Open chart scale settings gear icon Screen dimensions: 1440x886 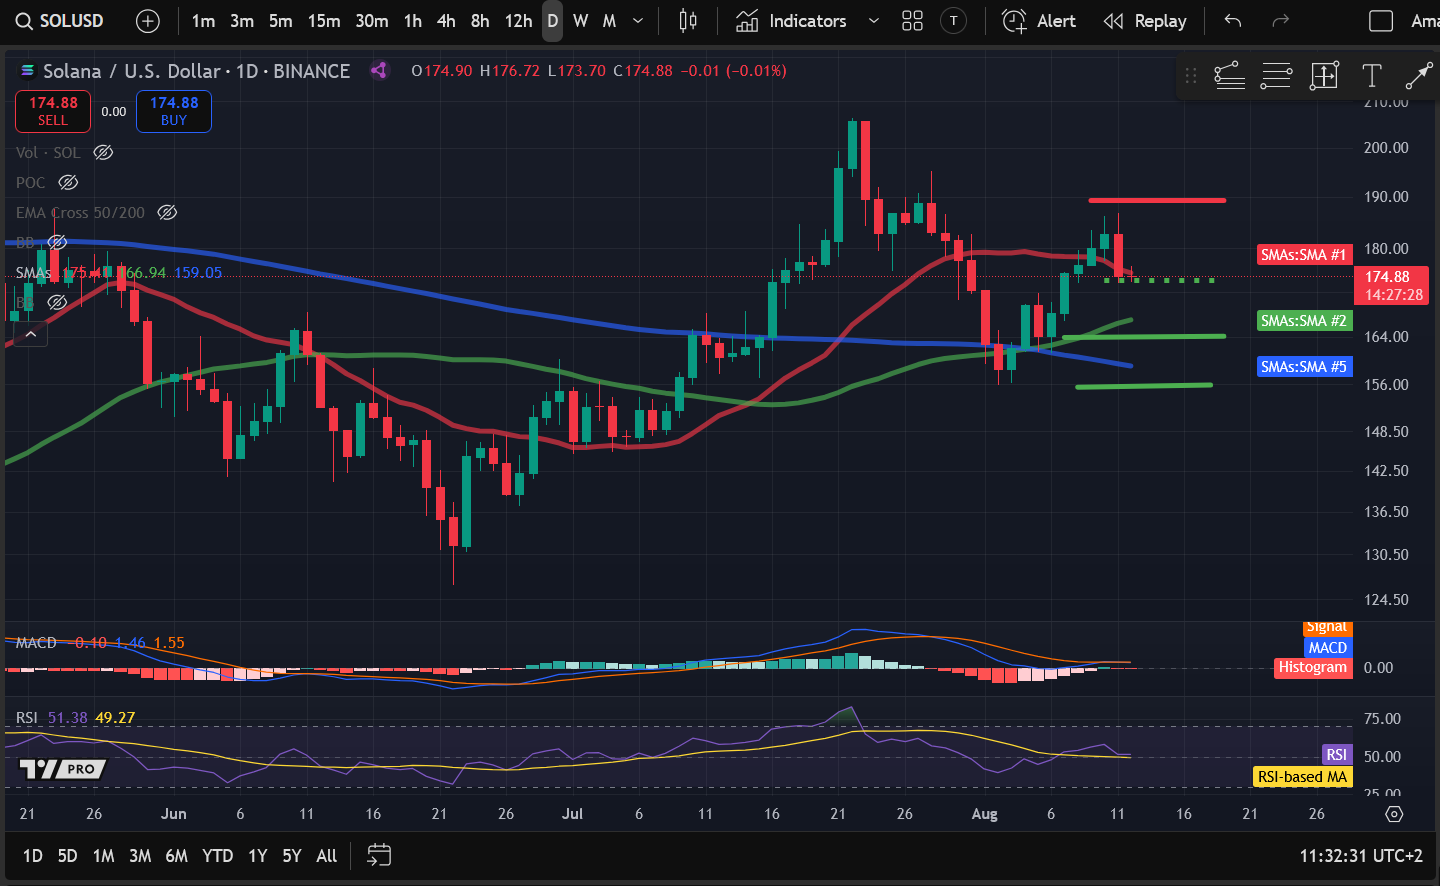(1394, 814)
